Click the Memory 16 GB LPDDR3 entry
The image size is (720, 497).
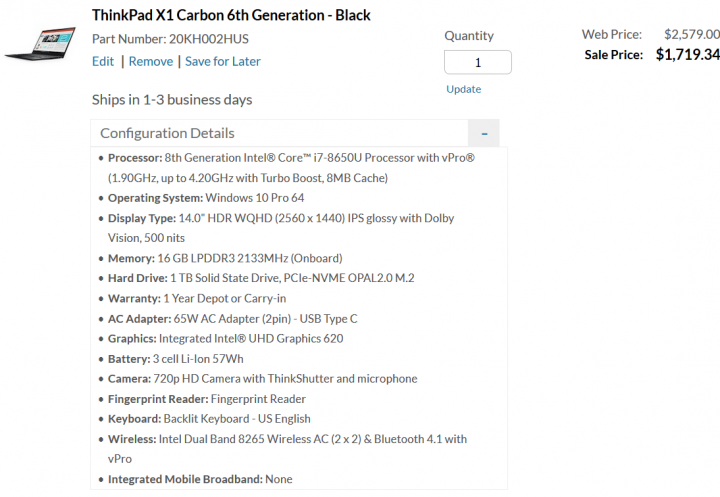click(225, 258)
